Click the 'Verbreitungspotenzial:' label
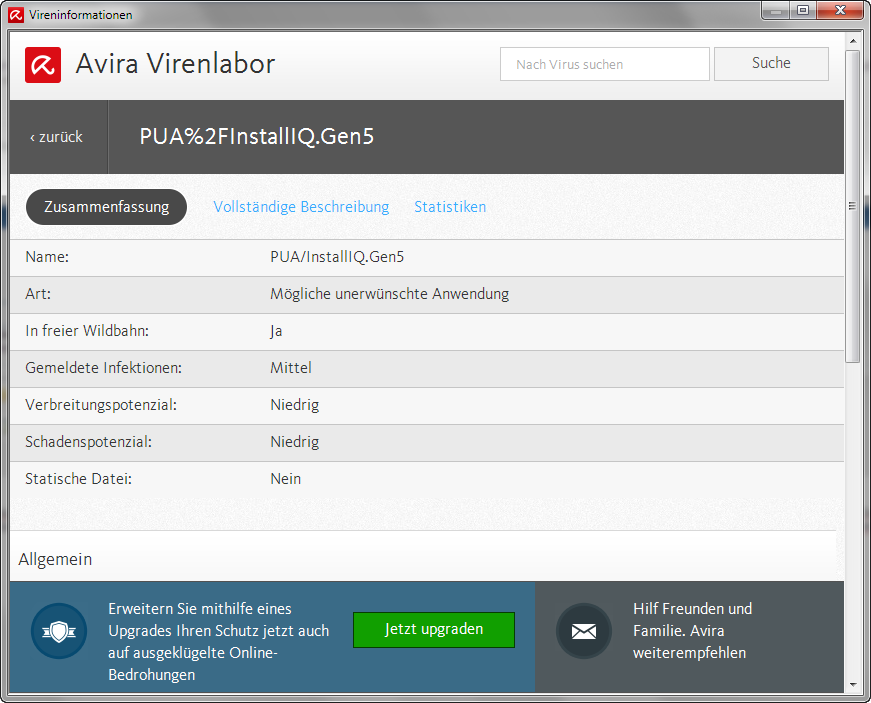 pos(101,405)
